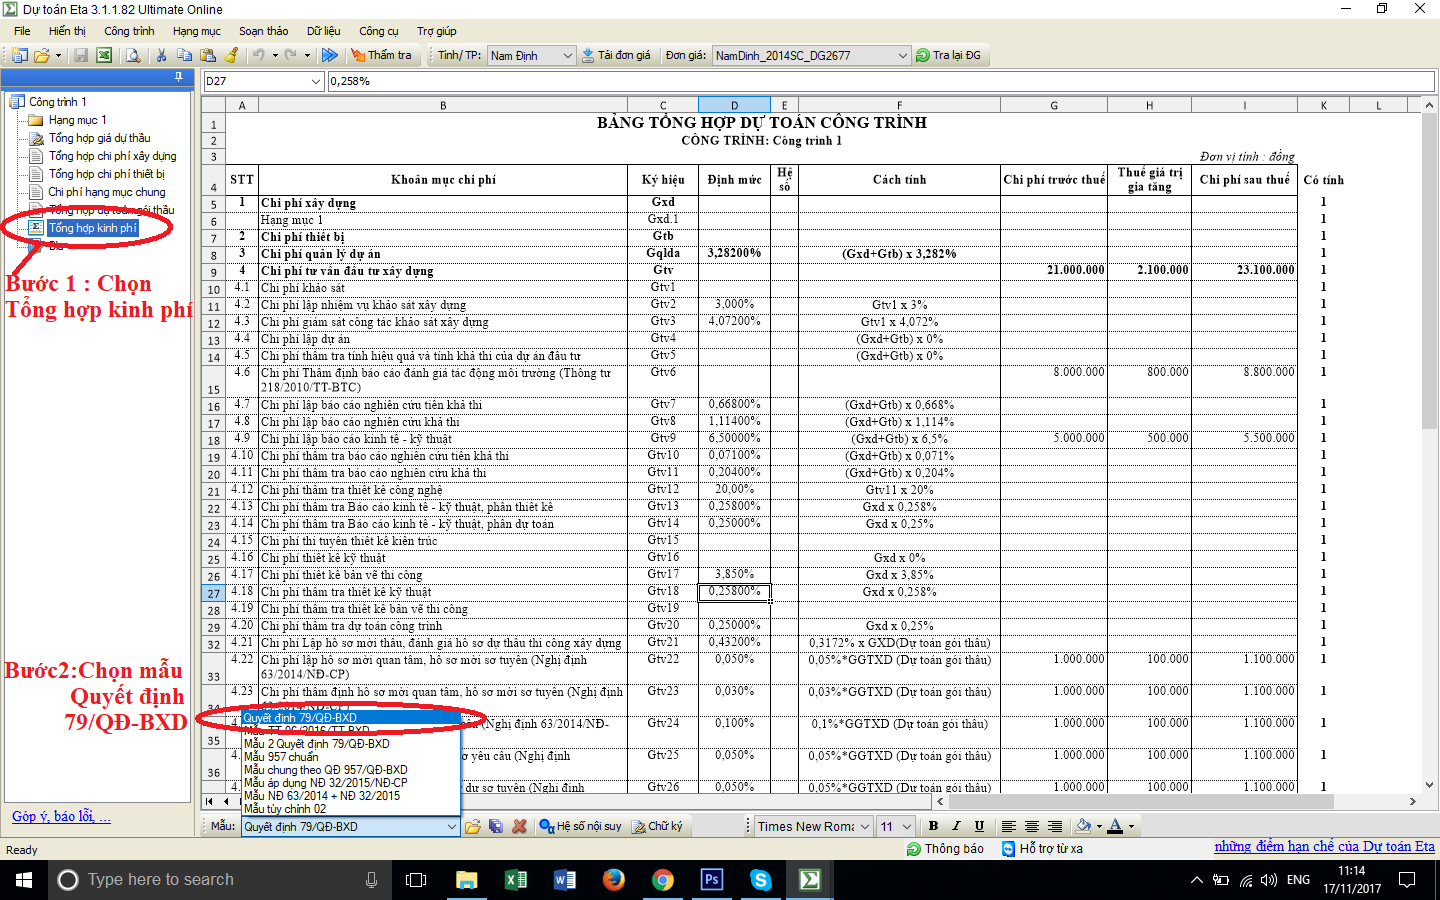Toggle bold formatting
The width and height of the screenshot is (1440, 900).
[933, 826]
